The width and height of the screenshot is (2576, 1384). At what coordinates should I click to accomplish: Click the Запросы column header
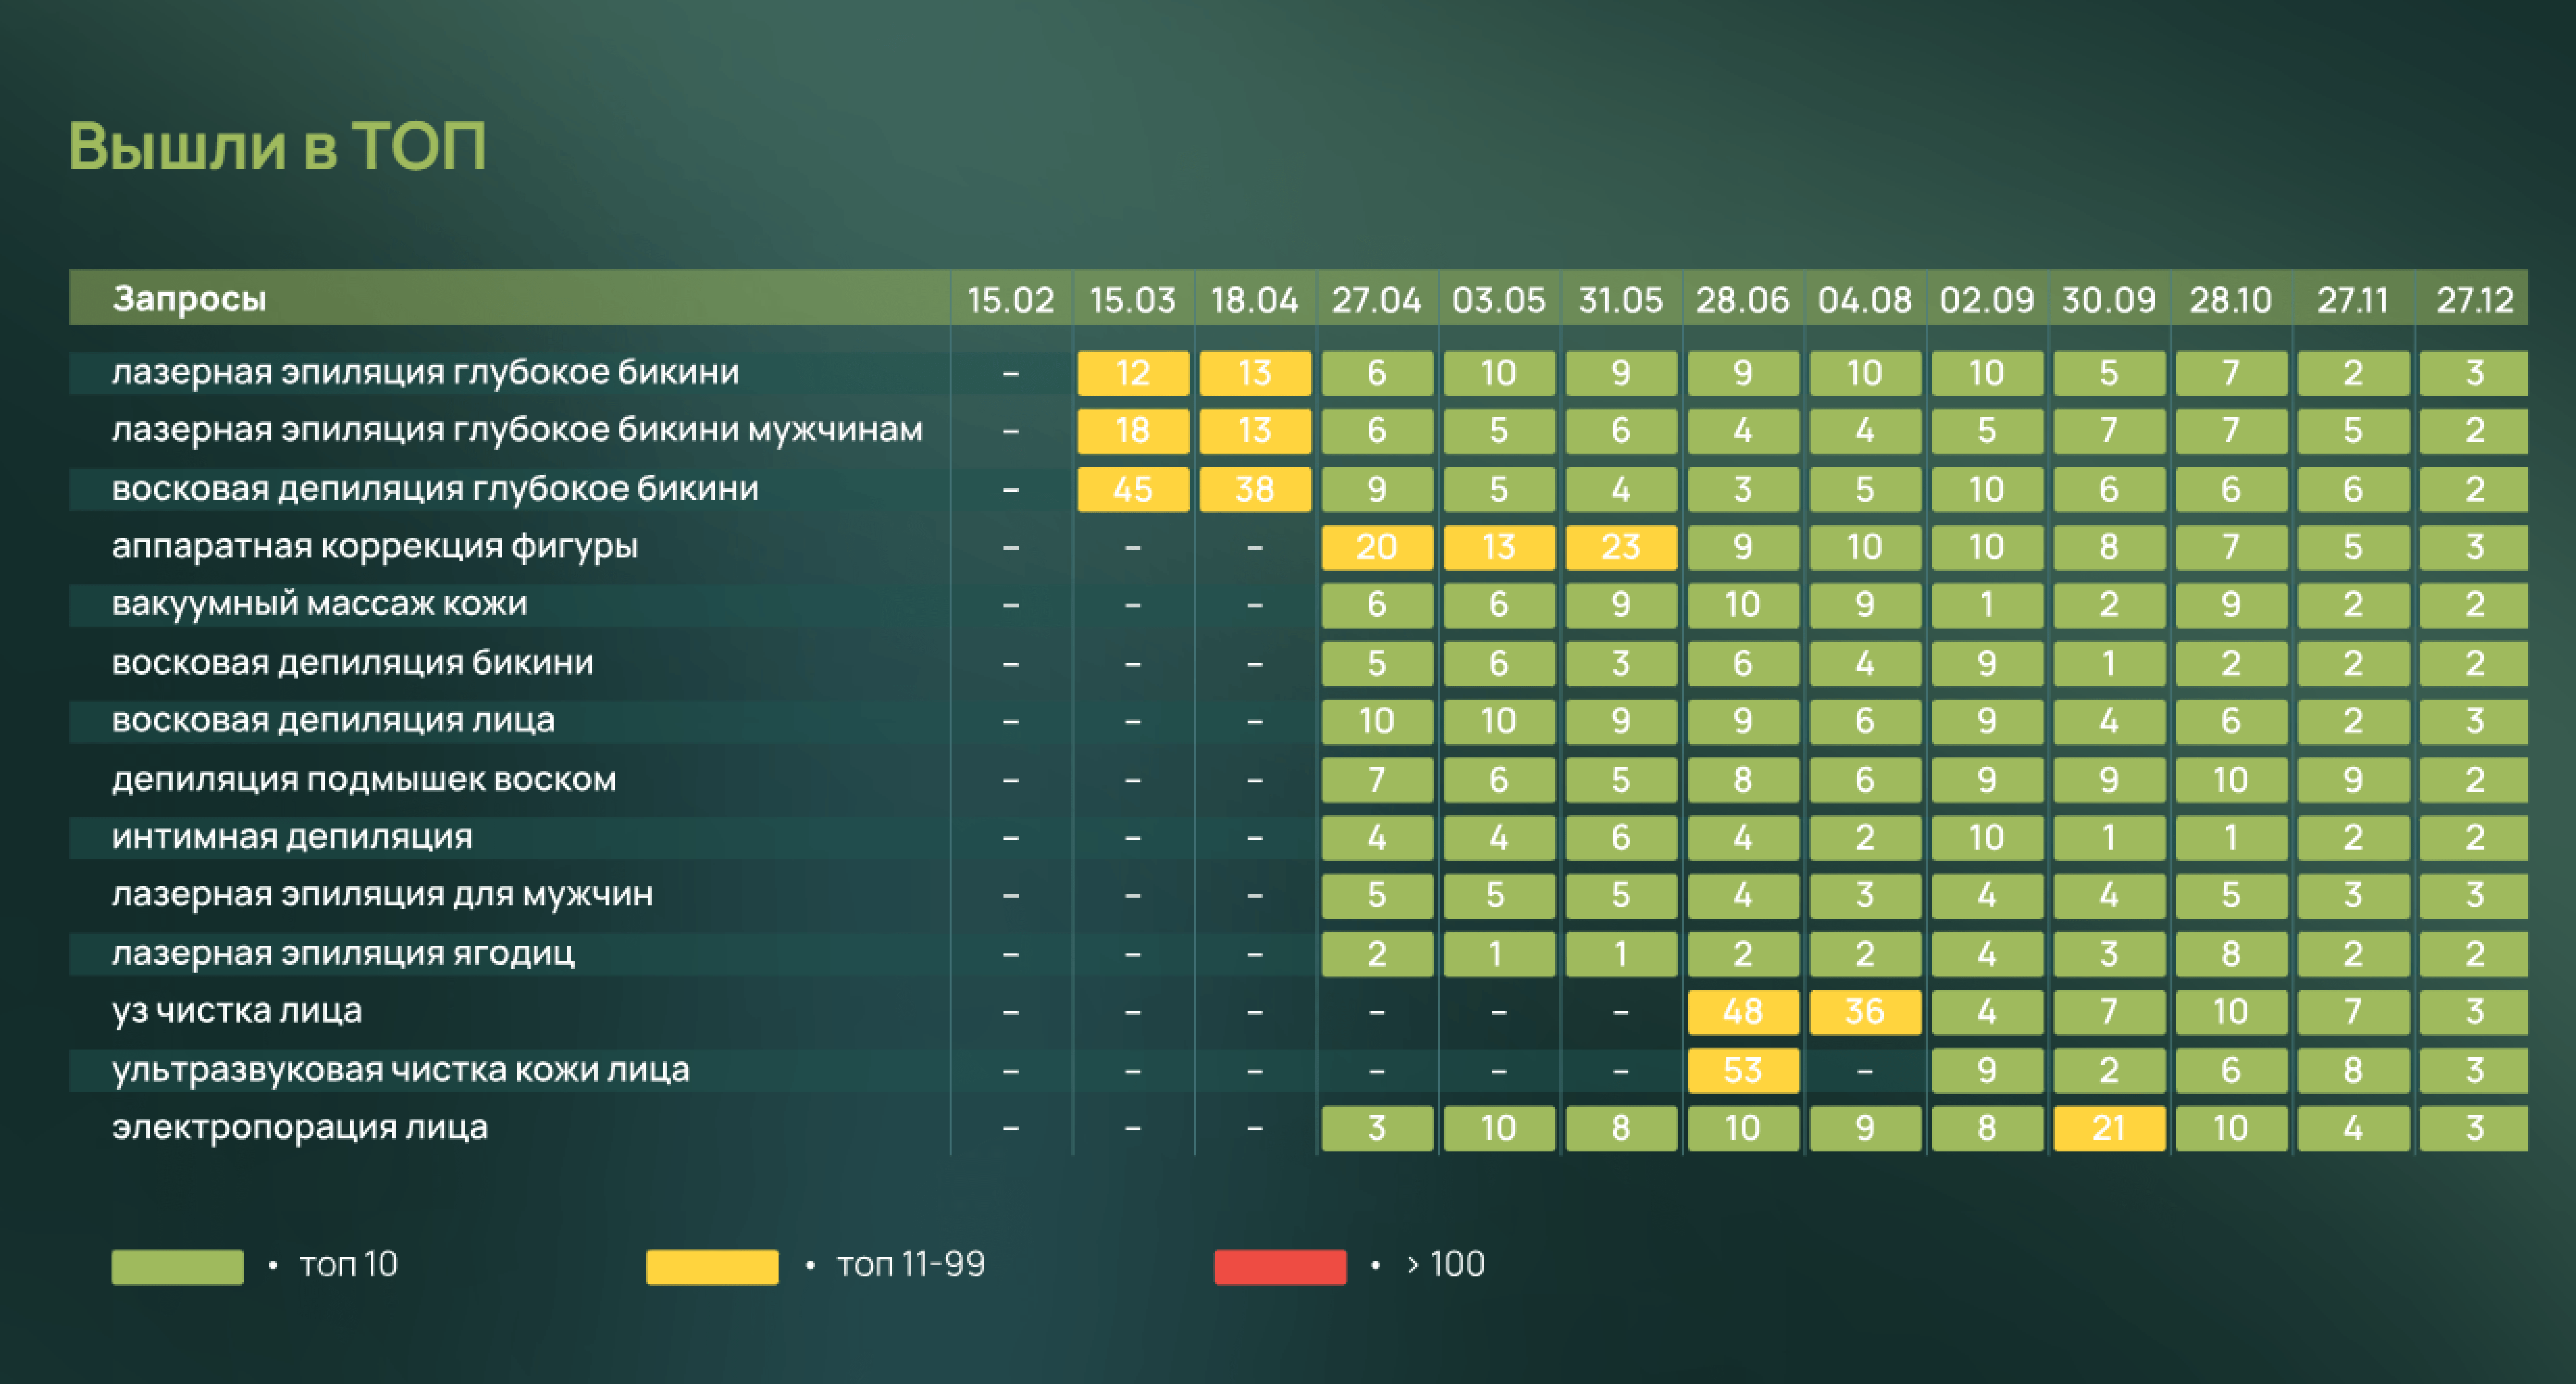[x=190, y=298]
